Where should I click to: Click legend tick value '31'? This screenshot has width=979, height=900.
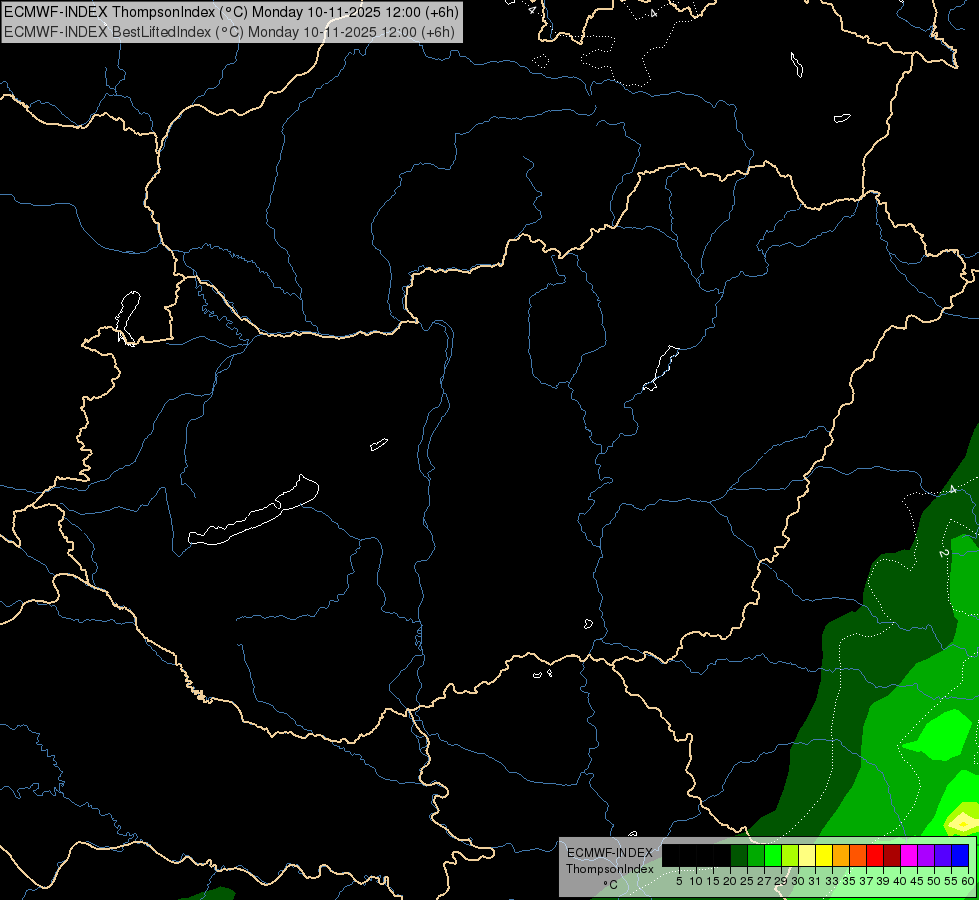[815, 881]
